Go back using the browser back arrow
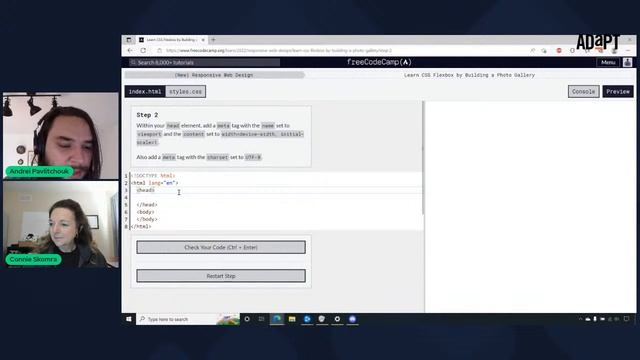Screen dimensions: 640x360 point(130,51)
